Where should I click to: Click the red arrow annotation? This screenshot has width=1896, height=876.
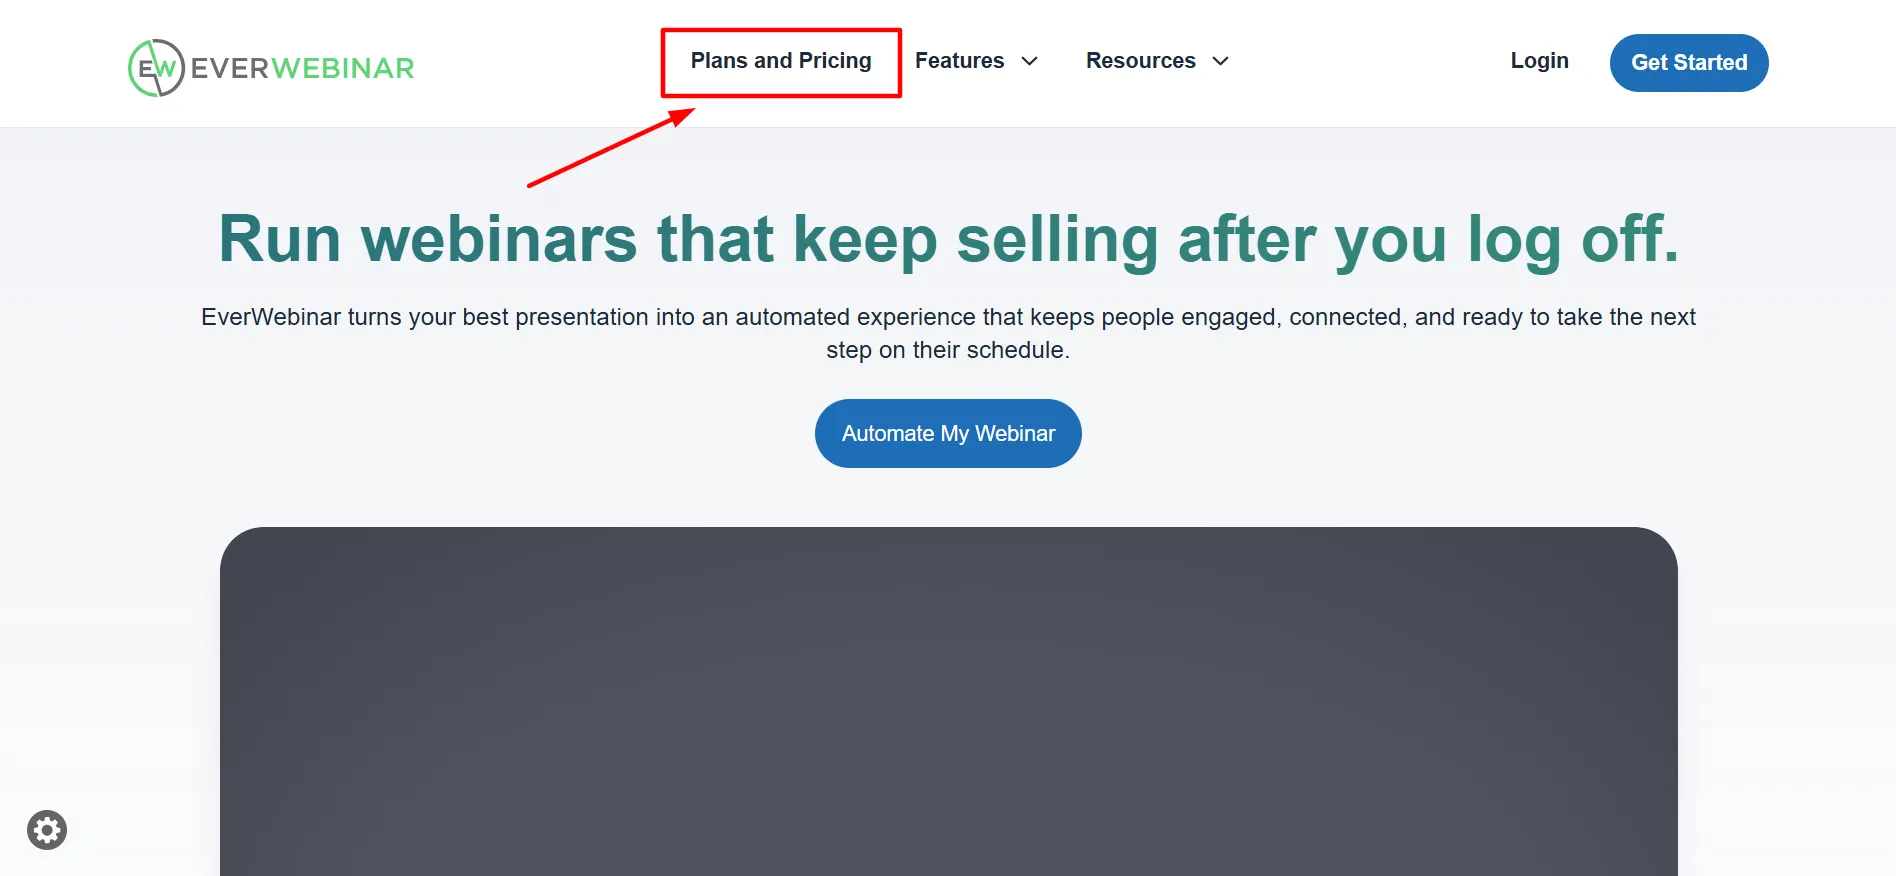point(611,147)
